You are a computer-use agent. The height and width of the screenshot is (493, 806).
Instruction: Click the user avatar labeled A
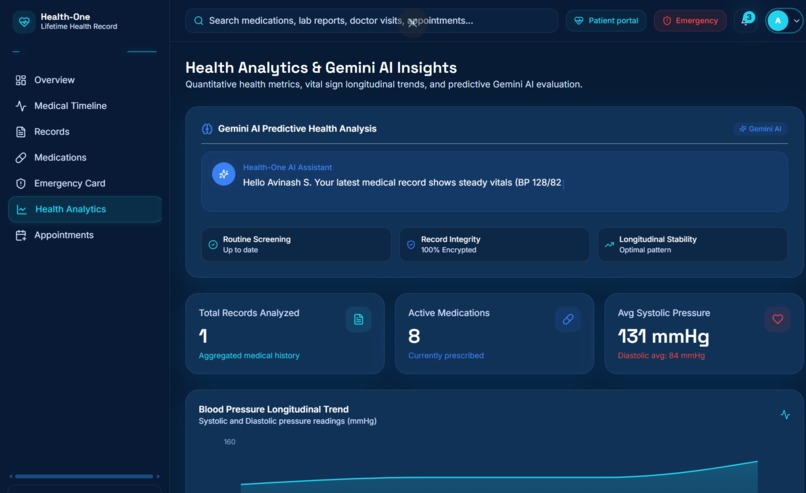click(x=778, y=21)
